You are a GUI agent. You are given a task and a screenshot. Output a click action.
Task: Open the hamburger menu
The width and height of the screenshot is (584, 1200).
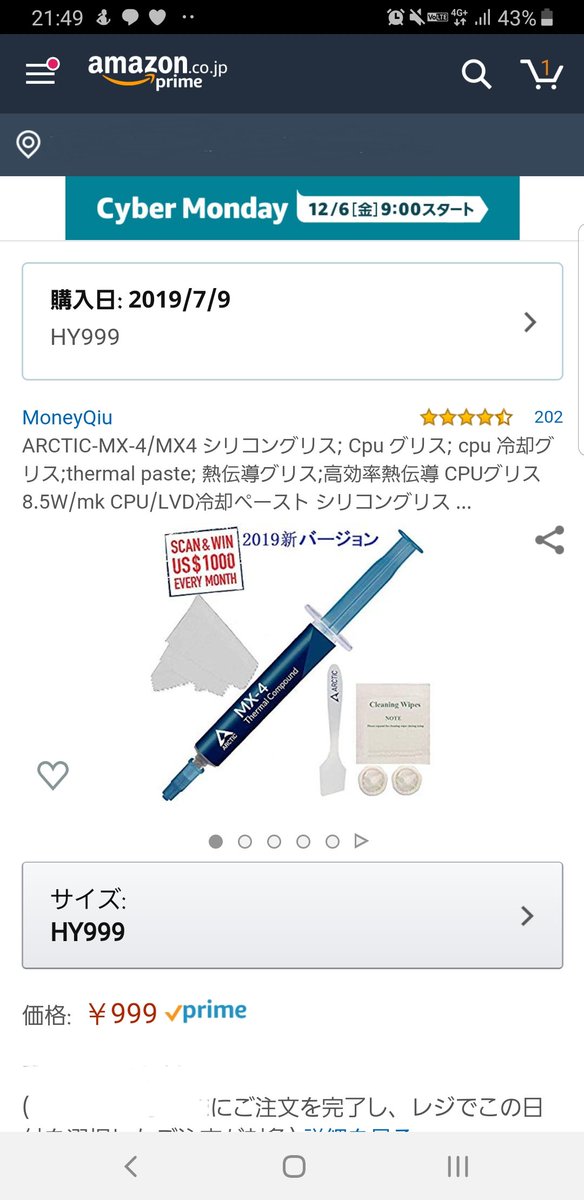tap(41, 72)
